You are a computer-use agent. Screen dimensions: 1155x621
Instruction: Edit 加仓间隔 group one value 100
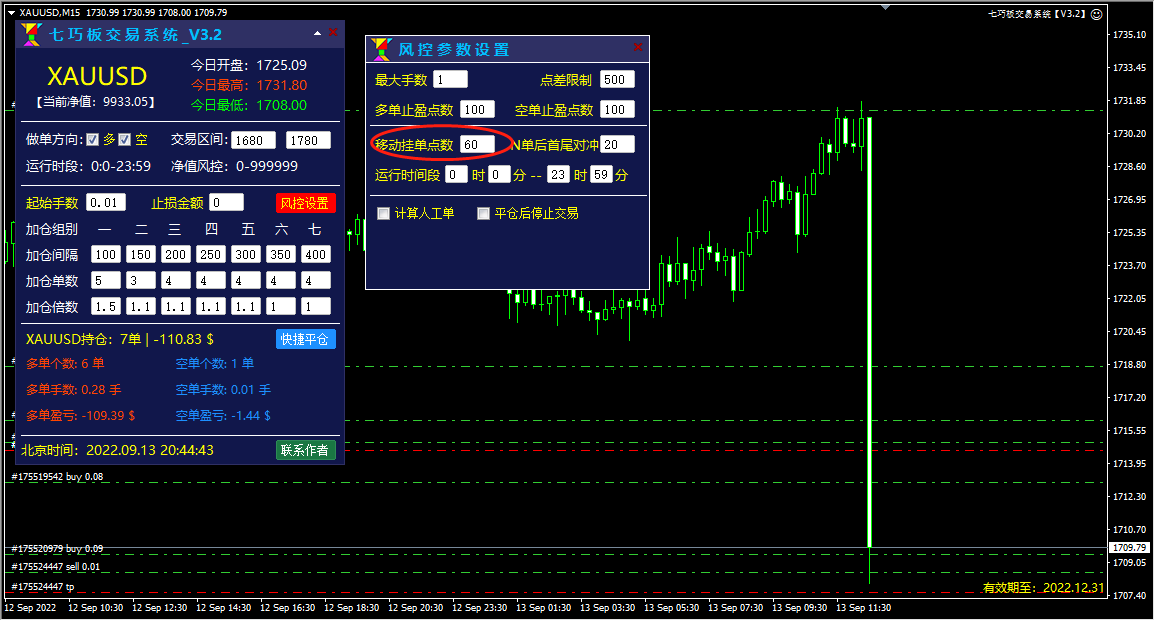click(x=106, y=255)
